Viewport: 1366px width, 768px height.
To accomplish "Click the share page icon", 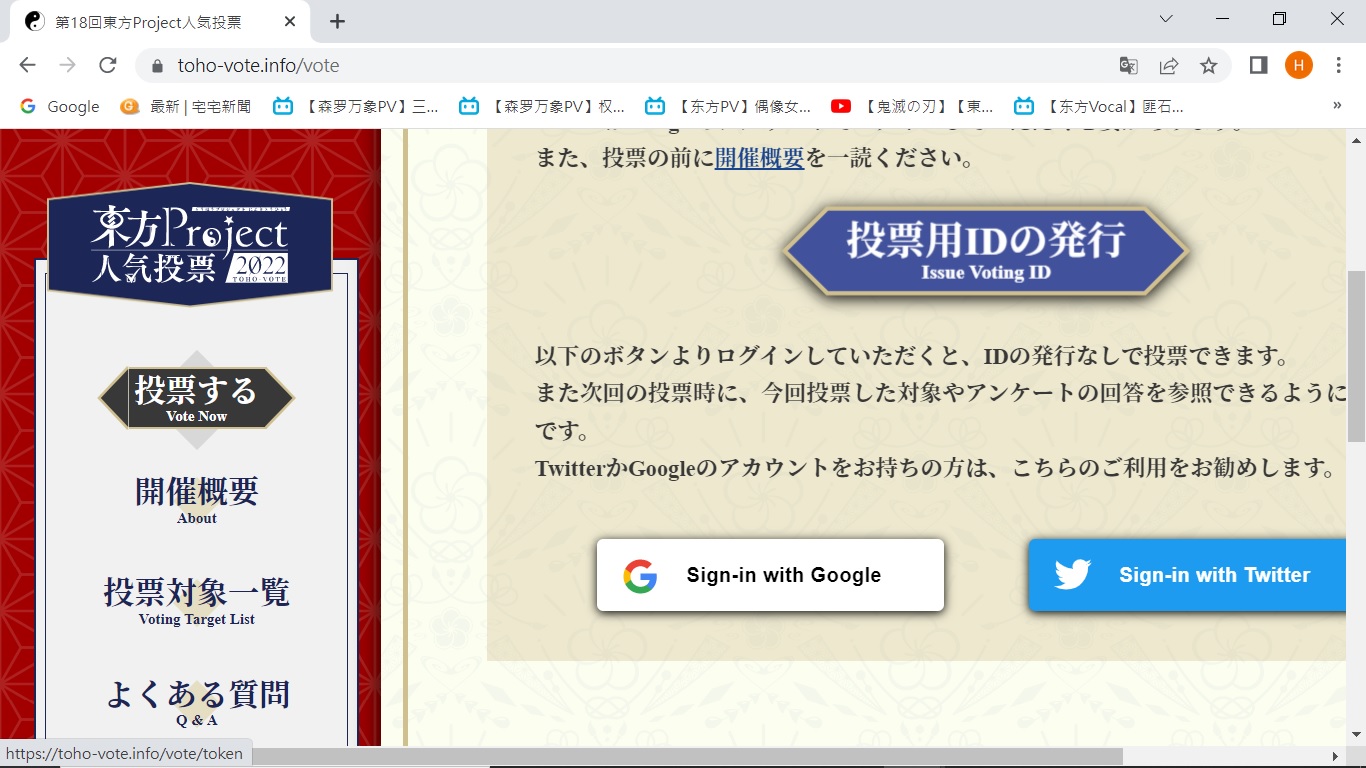I will pyautogui.click(x=1168, y=66).
